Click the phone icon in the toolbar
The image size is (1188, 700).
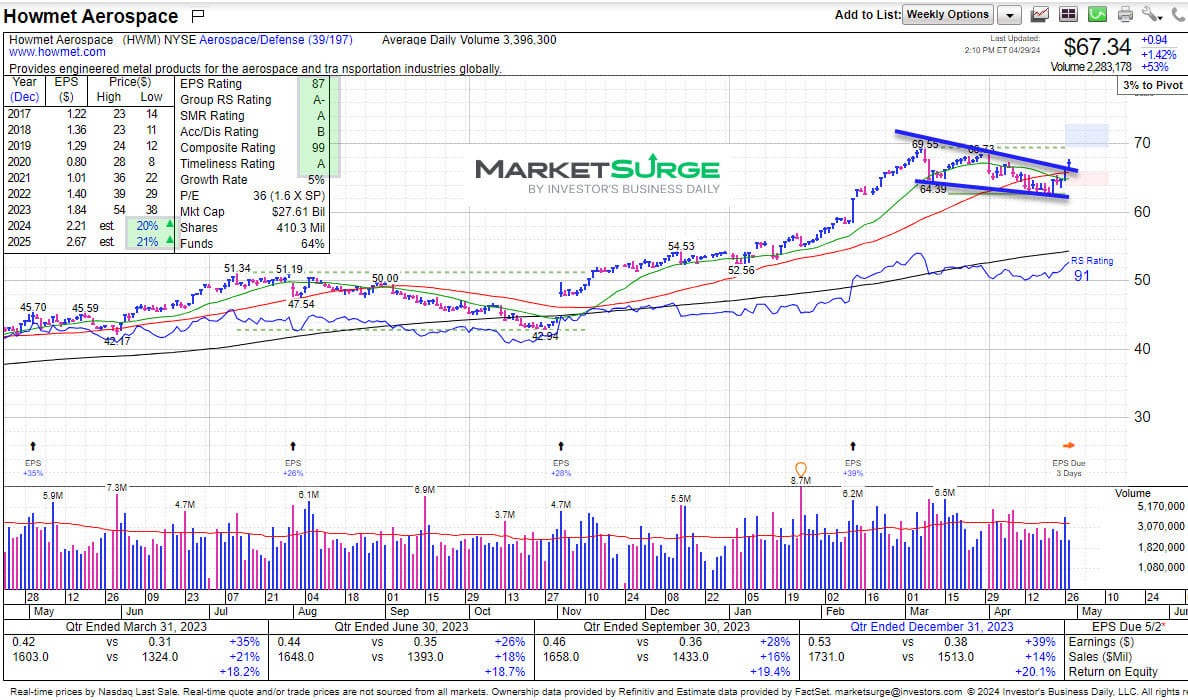[x=1178, y=14]
